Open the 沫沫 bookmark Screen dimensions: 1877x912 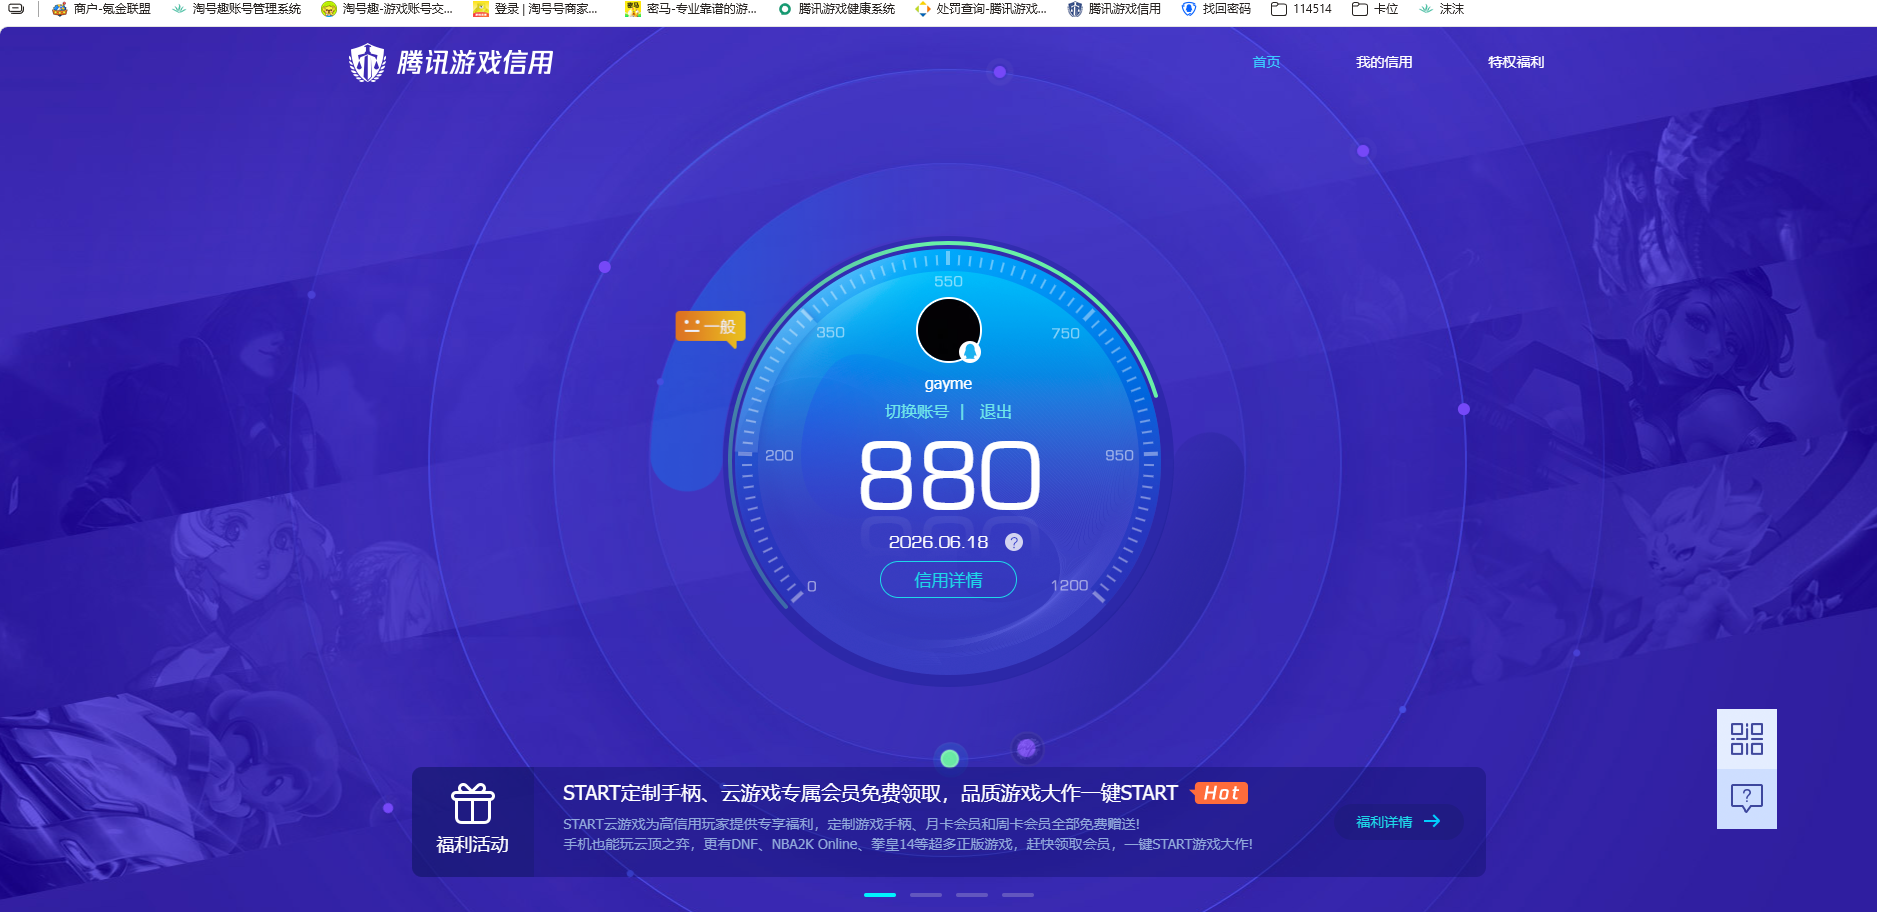[x=1441, y=9]
